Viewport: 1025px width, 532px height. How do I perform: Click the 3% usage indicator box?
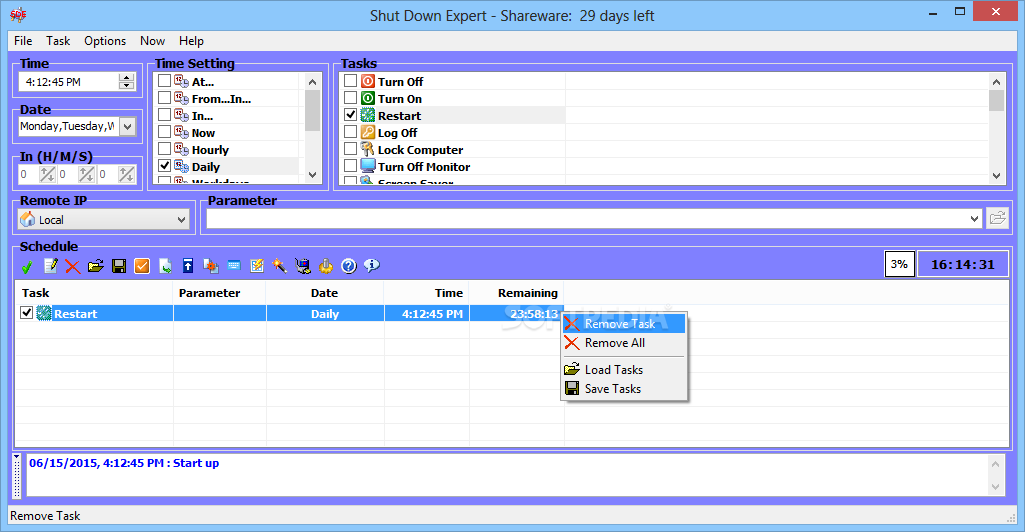pyautogui.click(x=899, y=264)
